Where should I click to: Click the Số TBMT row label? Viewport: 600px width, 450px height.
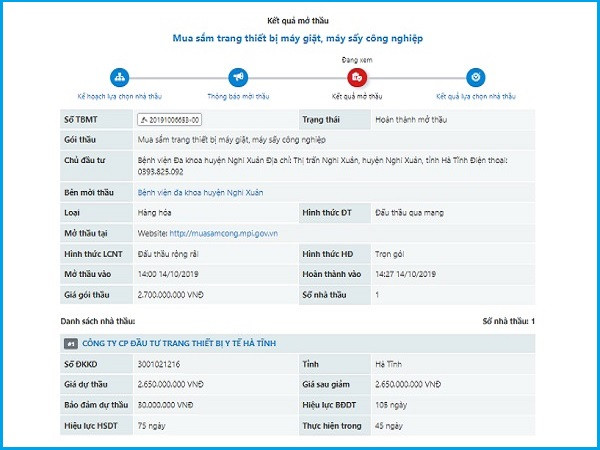pyautogui.click(x=81, y=120)
